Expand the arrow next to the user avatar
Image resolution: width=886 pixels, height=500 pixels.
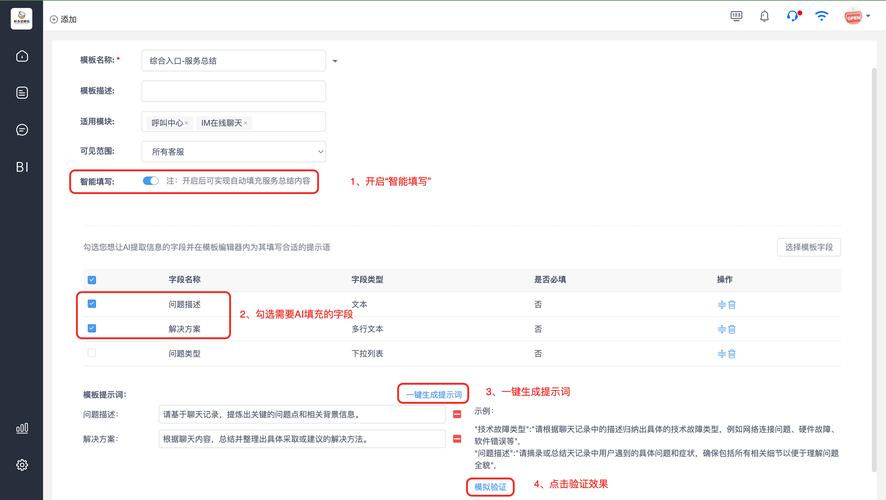[868, 16]
